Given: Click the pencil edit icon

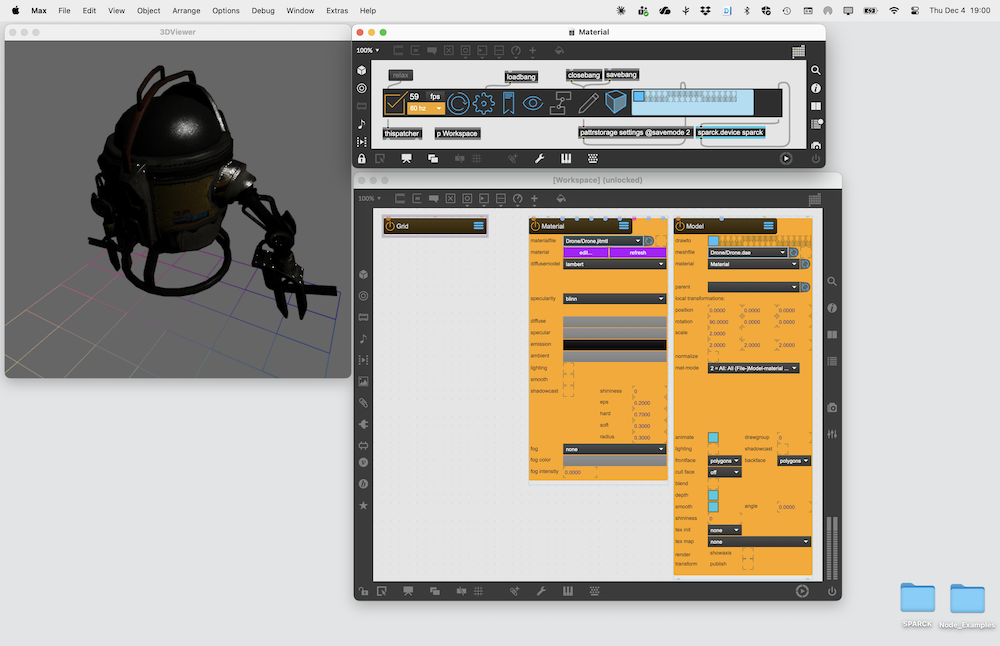Looking at the screenshot, I should click(588, 102).
